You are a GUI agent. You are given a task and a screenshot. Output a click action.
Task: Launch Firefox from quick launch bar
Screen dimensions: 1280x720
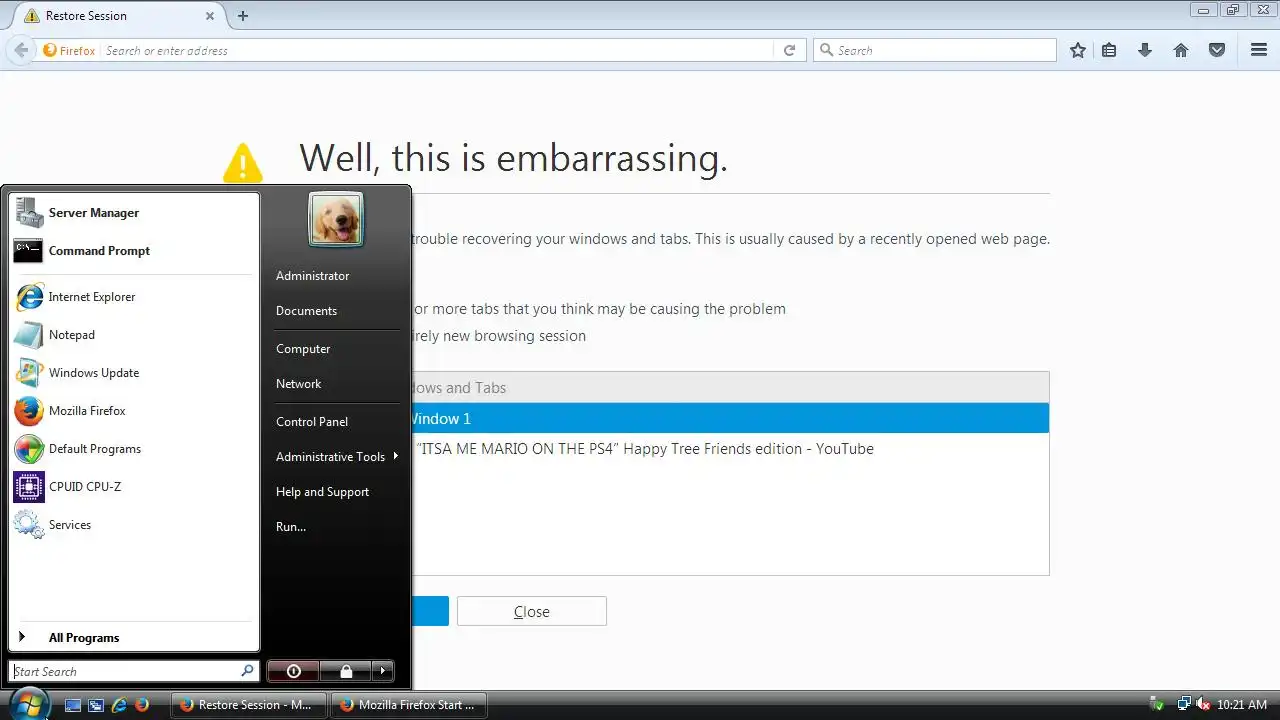click(142, 705)
